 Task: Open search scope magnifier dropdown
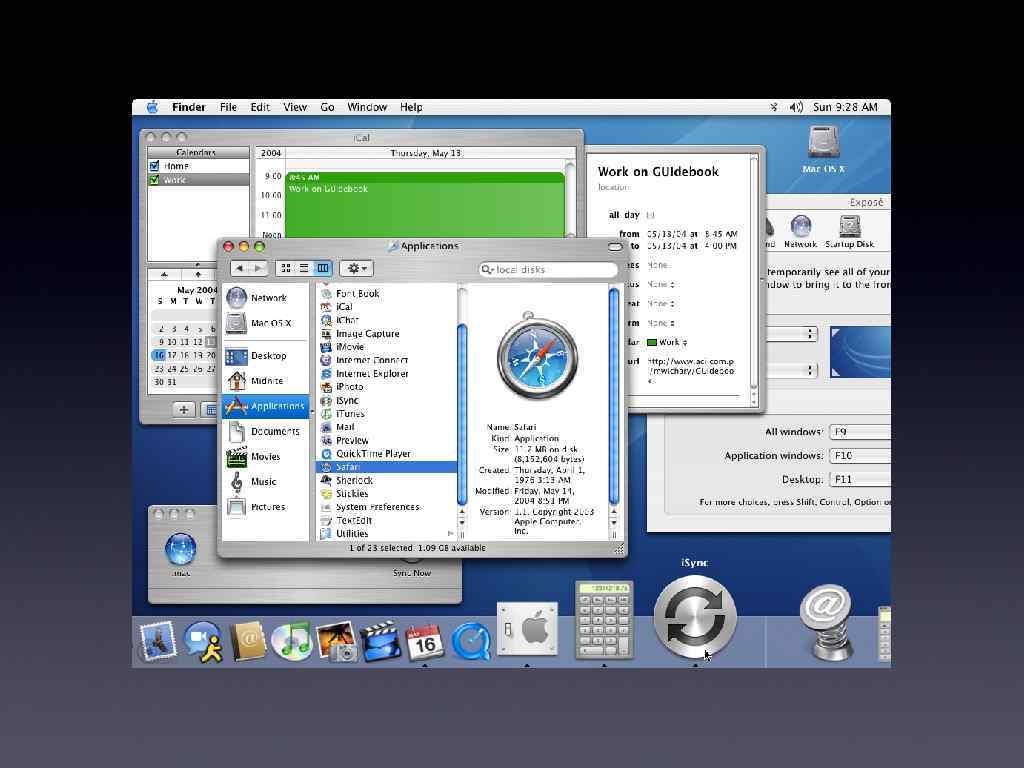tap(487, 269)
